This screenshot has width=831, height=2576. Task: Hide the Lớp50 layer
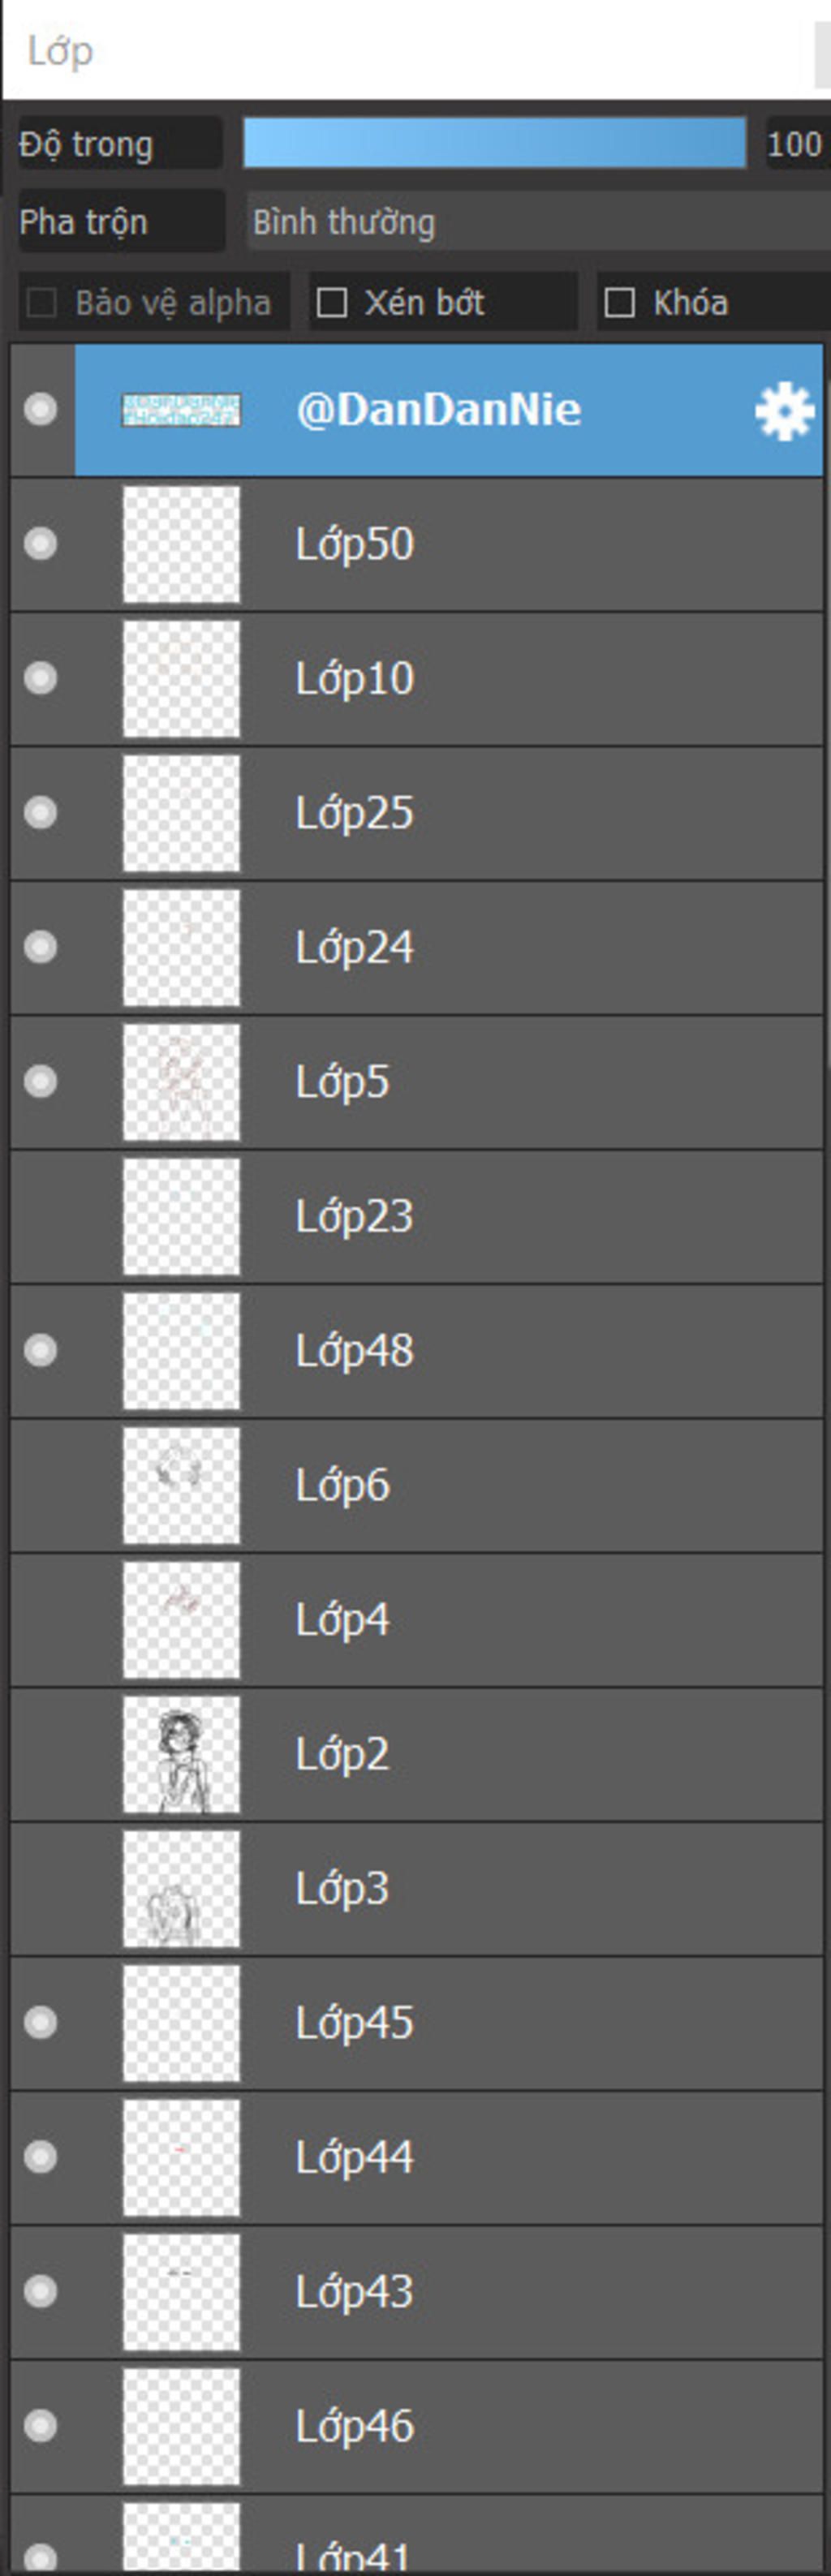coord(41,544)
